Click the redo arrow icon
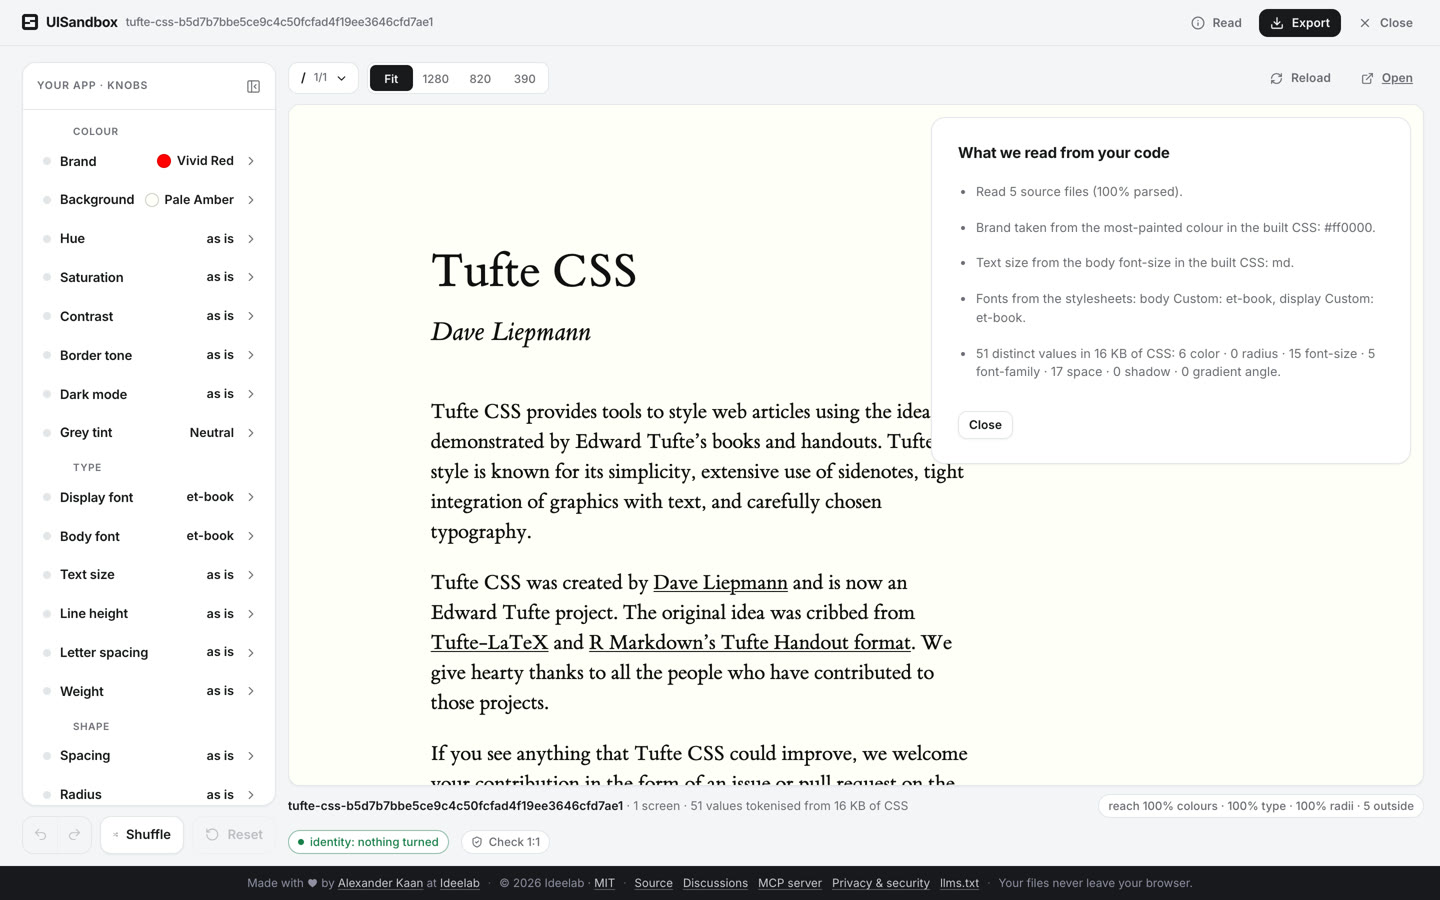Image resolution: width=1440 pixels, height=900 pixels. pos(74,835)
